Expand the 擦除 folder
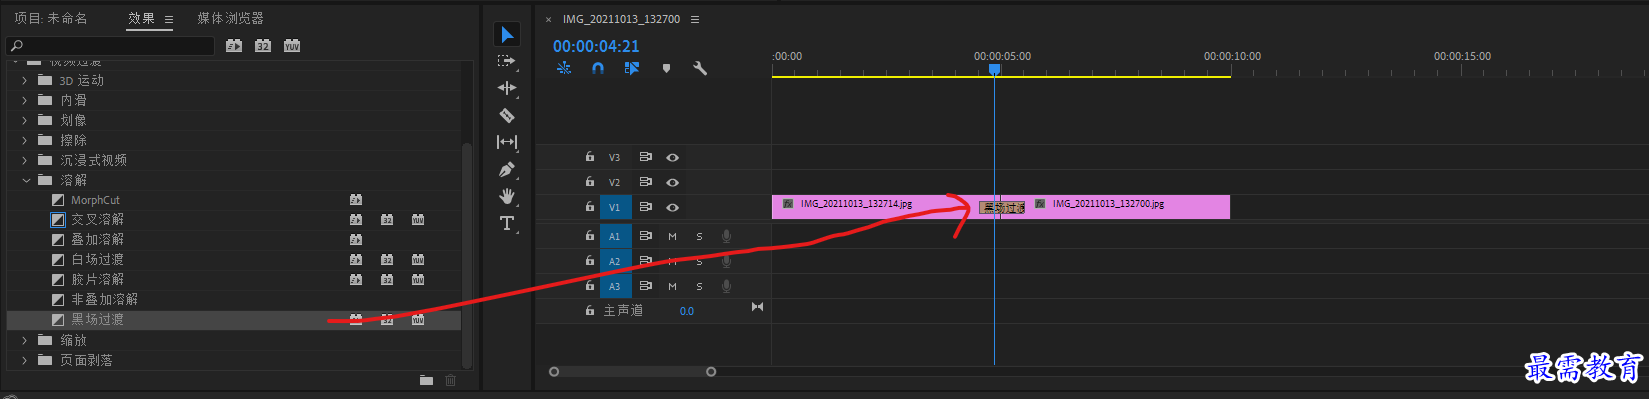Screen dimensions: 1649x399 point(25,140)
